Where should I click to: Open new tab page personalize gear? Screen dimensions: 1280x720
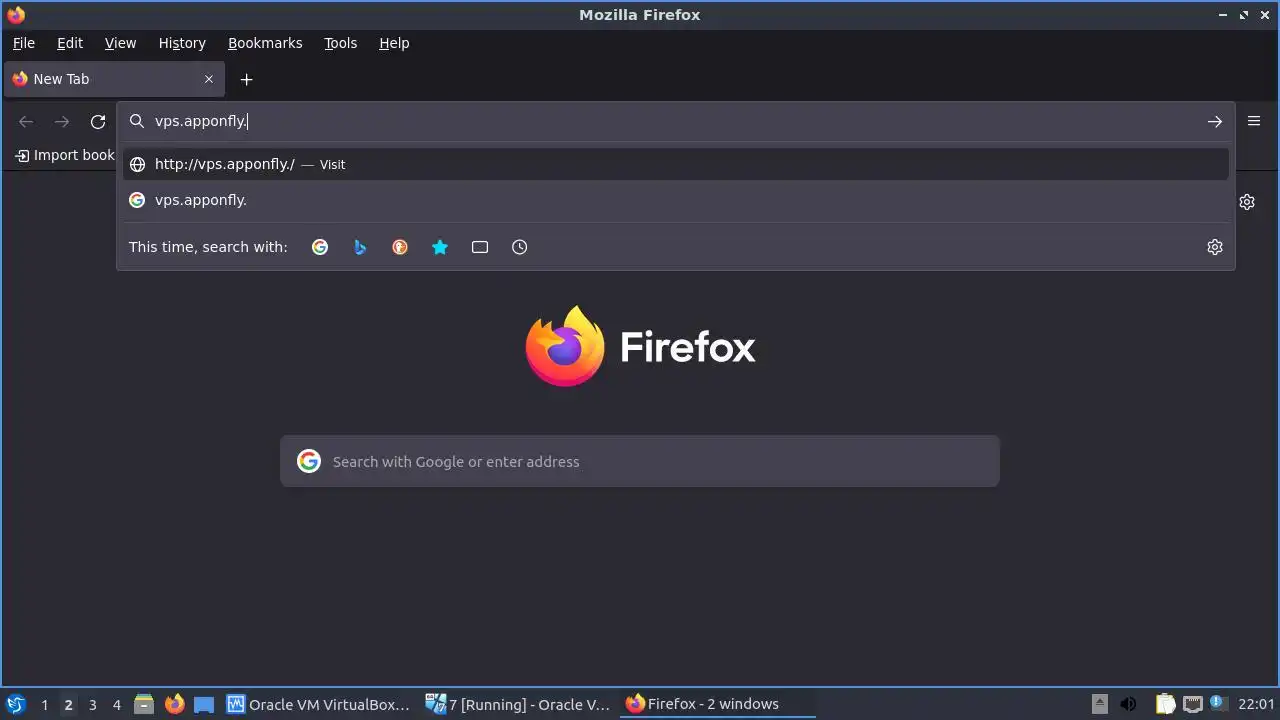click(x=1247, y=202)
